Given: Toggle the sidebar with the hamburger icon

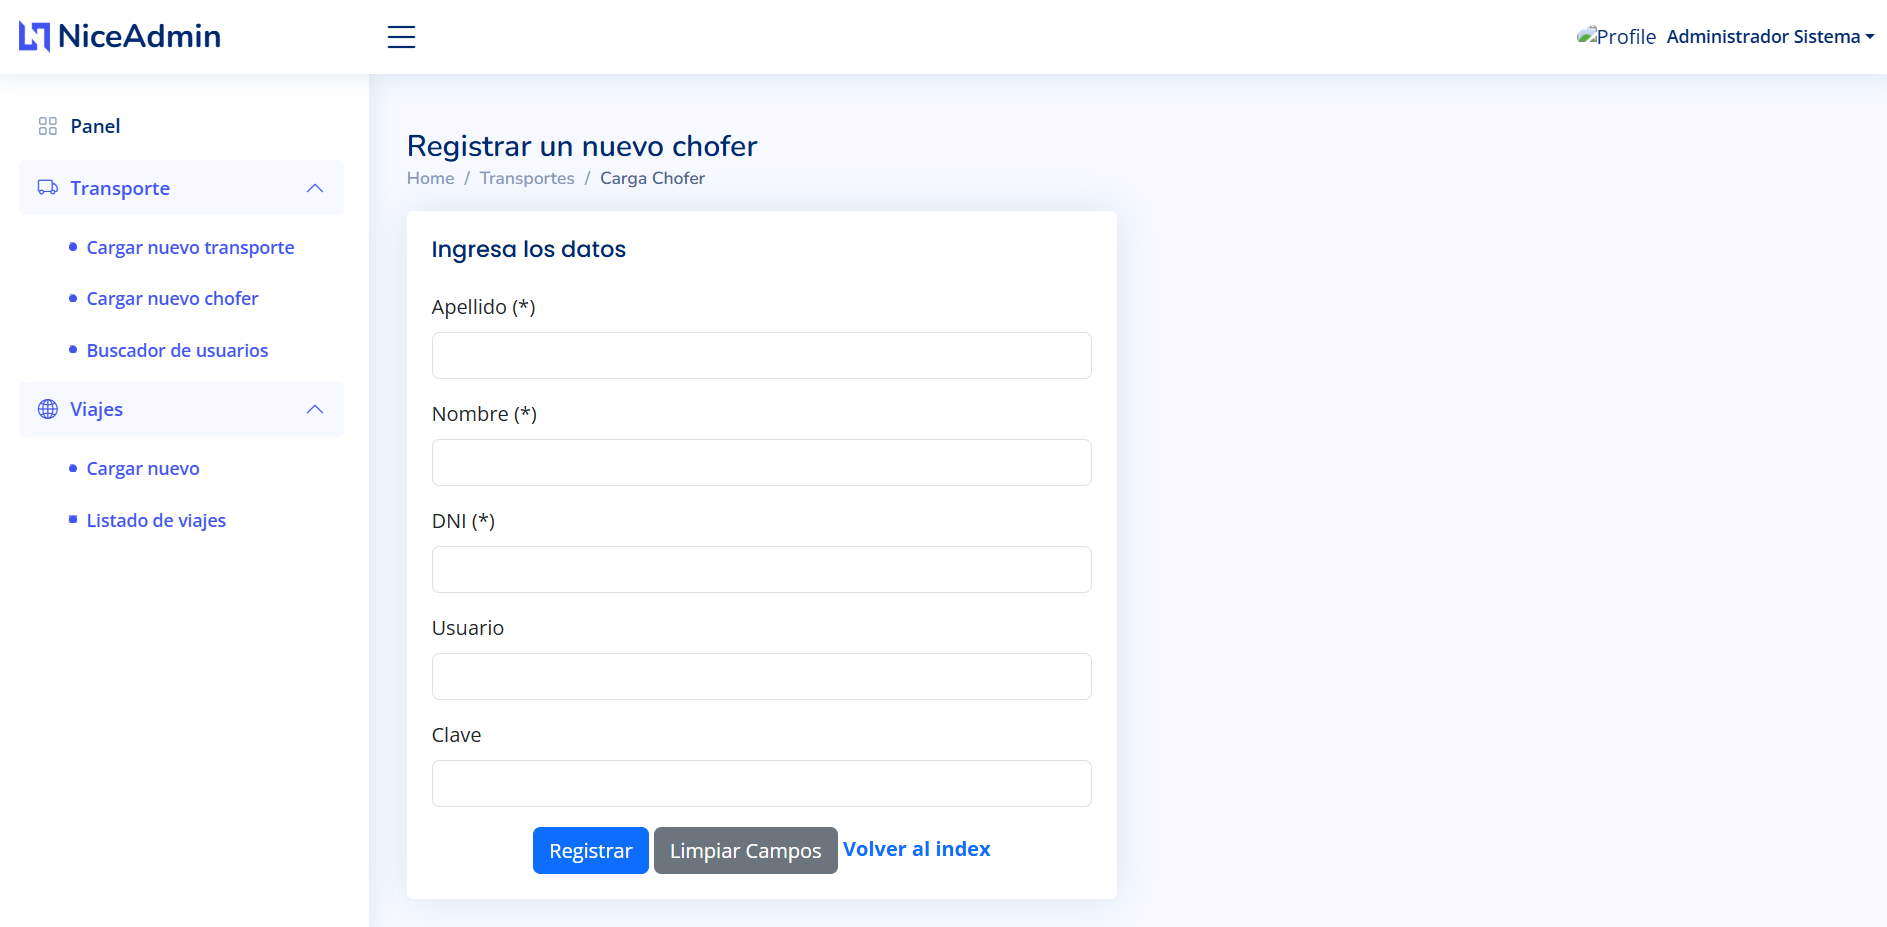Looking at the screenshot, I should pyautogui.click(x=401, y=37).
